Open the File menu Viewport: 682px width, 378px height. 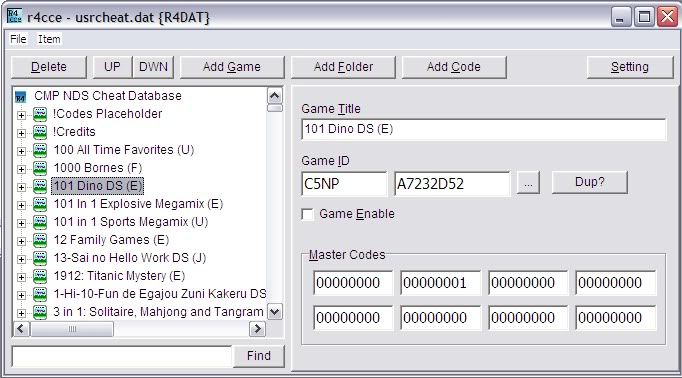[x=18, y=39]
